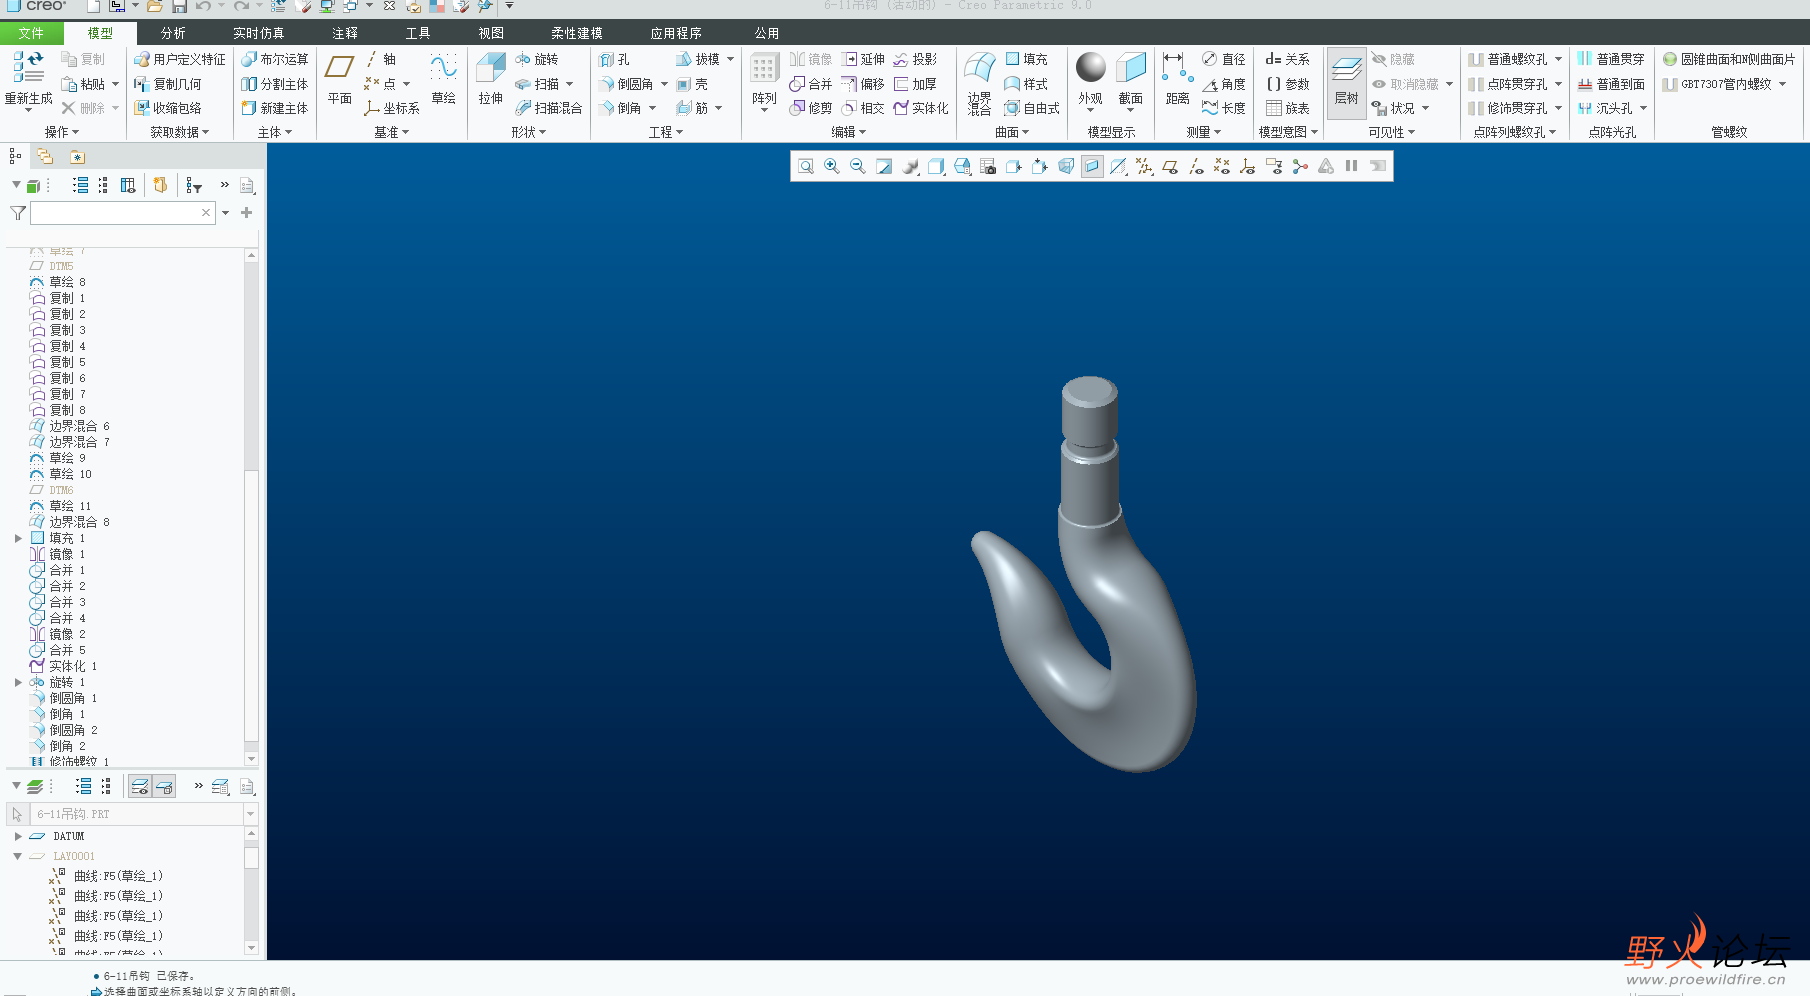
Task: Click the 边界混合 (Boundary Blend) tool
Action: point(979,83)
